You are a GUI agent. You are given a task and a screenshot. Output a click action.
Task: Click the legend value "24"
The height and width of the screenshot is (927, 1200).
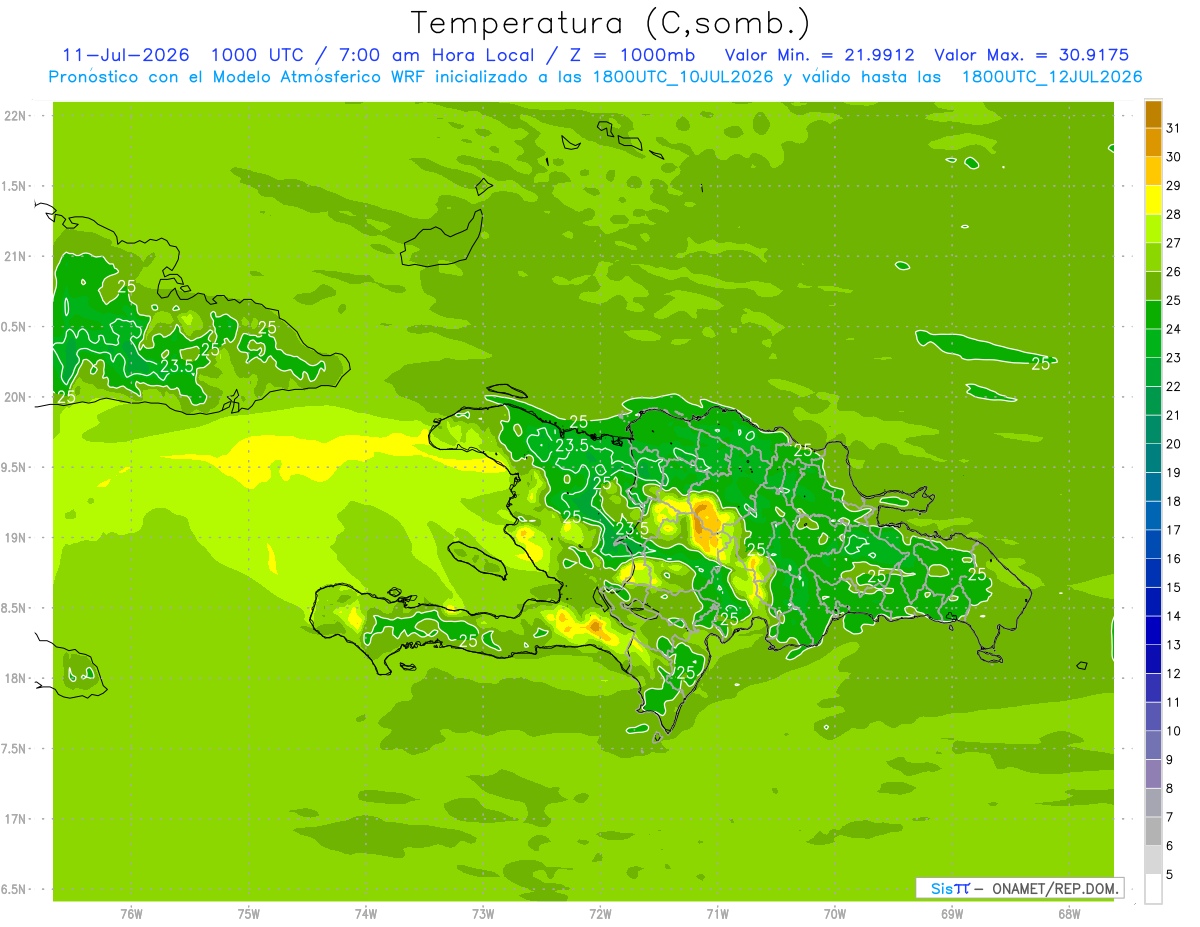pos(1173,329)
